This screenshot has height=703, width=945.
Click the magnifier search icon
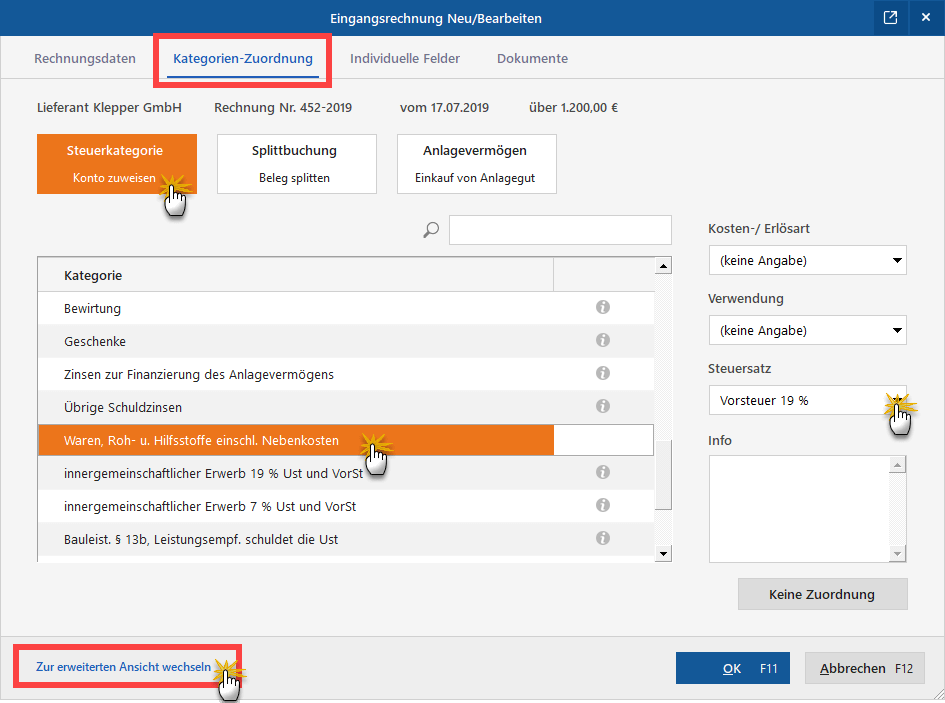point(431,230)
